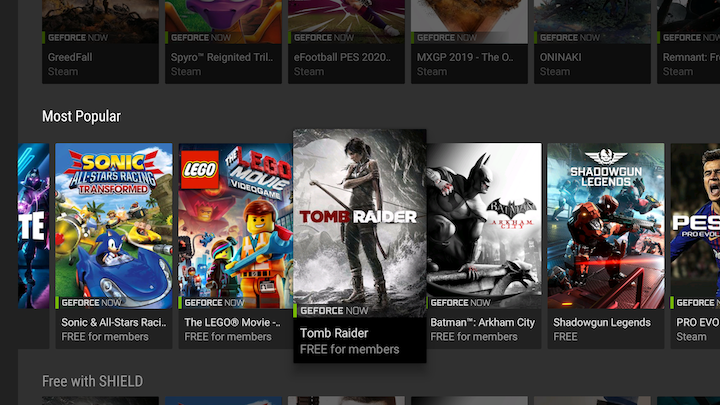Open Shadowgun Legends cover art
Viewport: 720px width, 405px height.
pyautogui.click(x=606, y=226)
